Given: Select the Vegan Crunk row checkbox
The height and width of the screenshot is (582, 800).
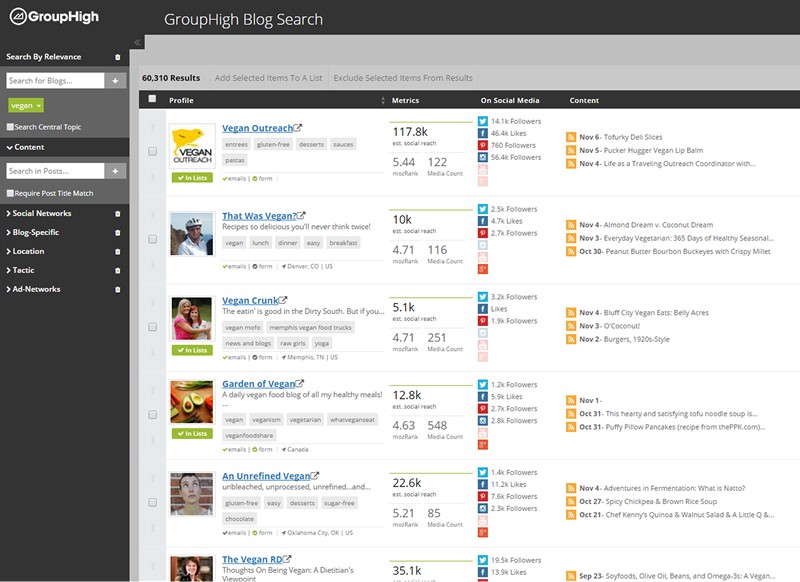Looking at the screenshot, I should coord(153,326).
